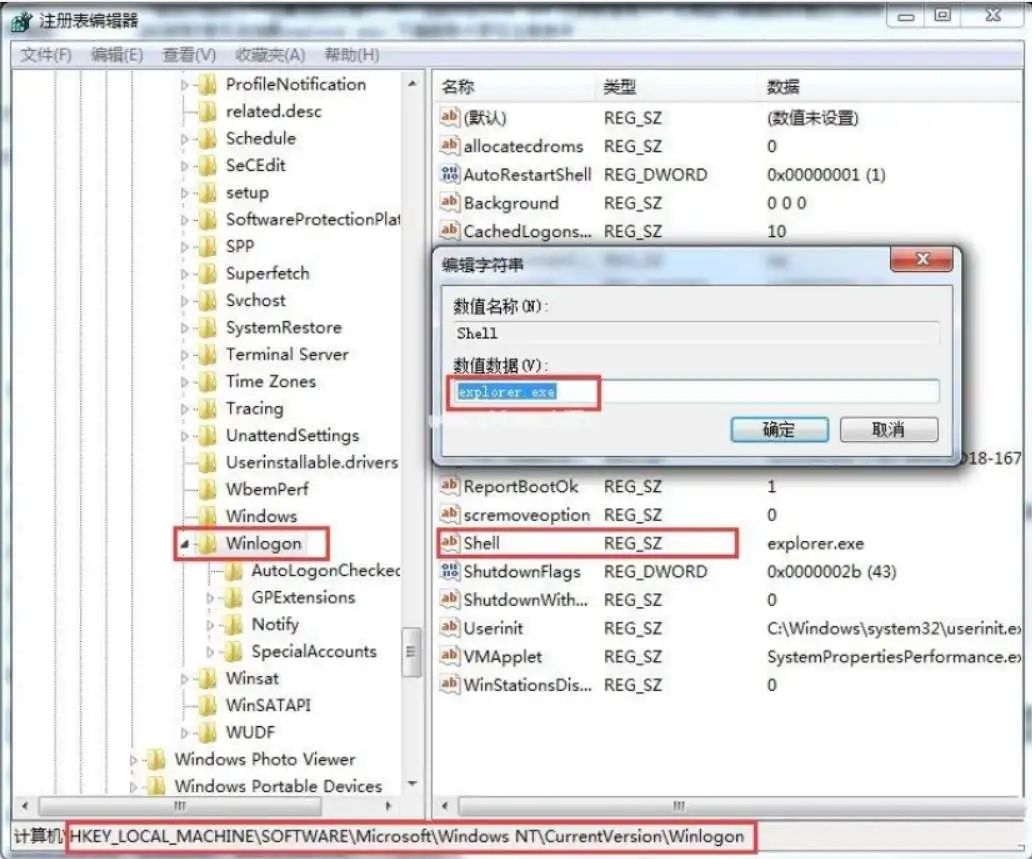
Task: Click the tree pane horizontal scrollbar thumb
Action: click(x=179, y=806)
